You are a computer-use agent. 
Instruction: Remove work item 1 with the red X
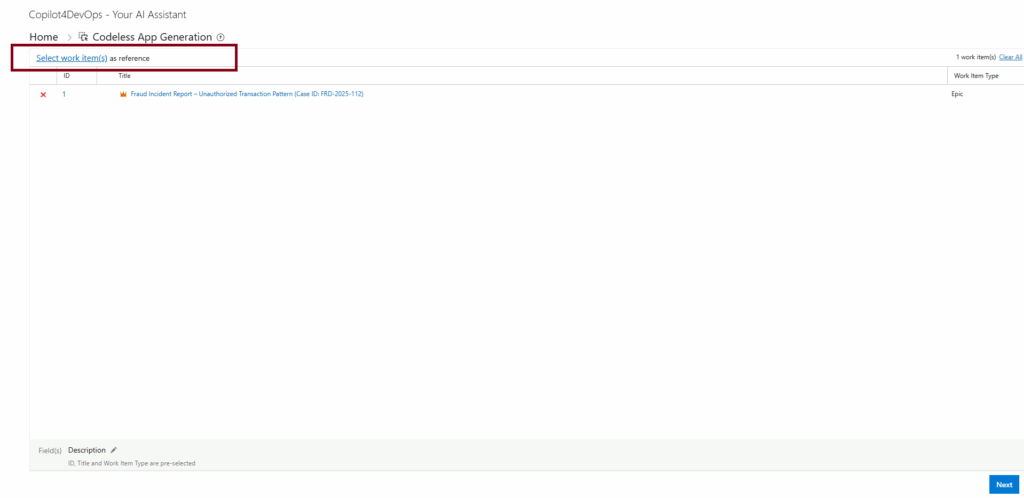[43, 95]
